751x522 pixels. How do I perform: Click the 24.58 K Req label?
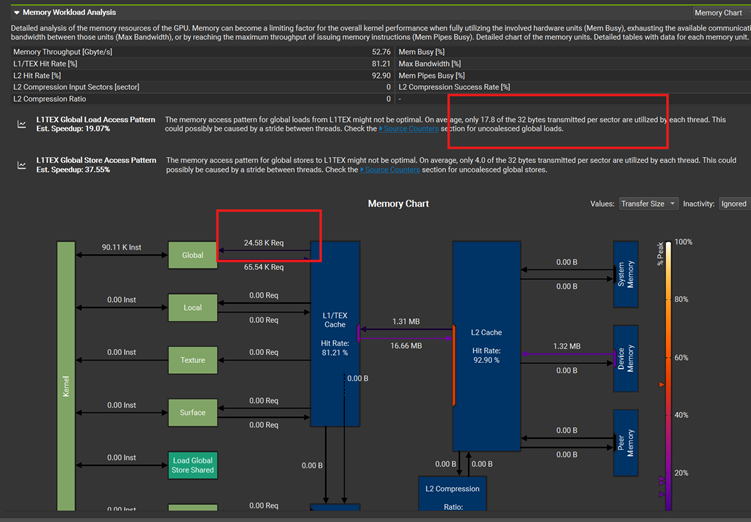point(263,243)
